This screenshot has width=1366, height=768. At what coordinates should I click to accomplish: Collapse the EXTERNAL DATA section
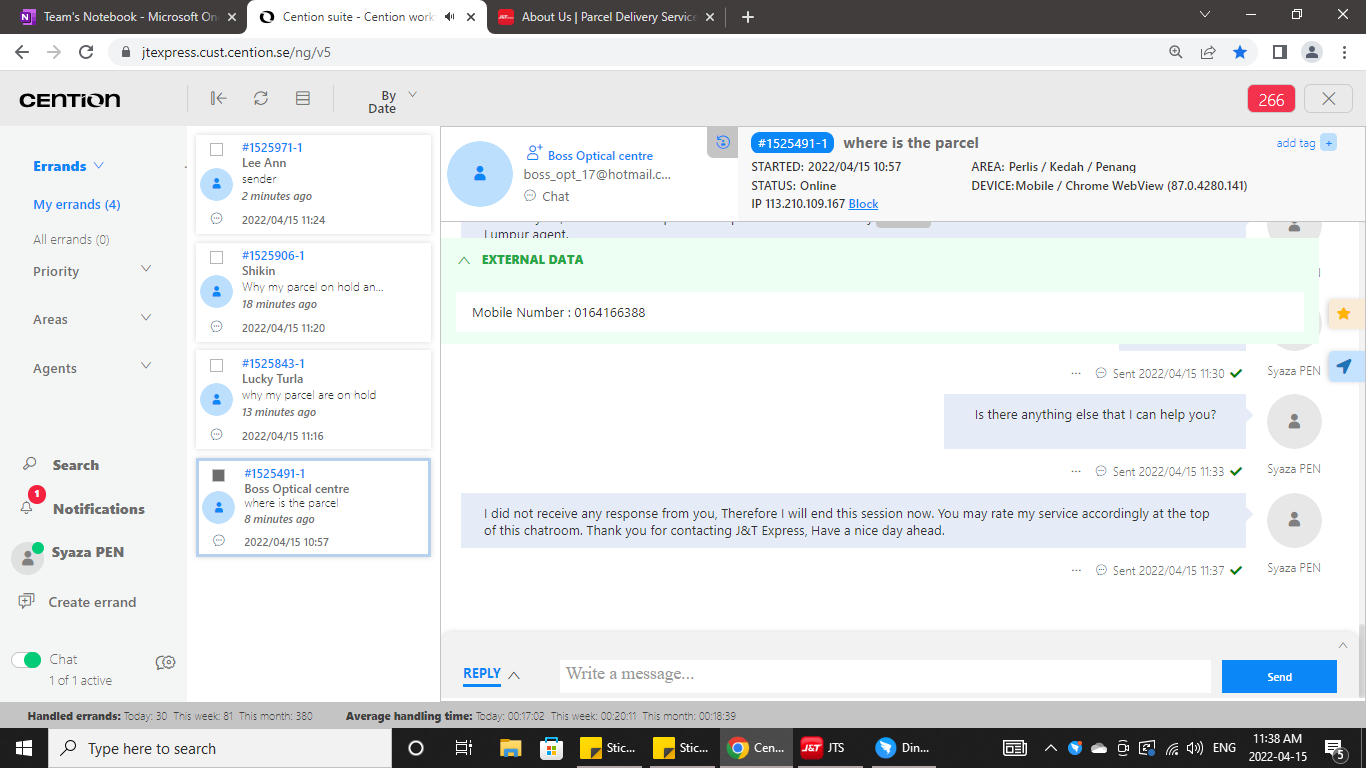463,260
